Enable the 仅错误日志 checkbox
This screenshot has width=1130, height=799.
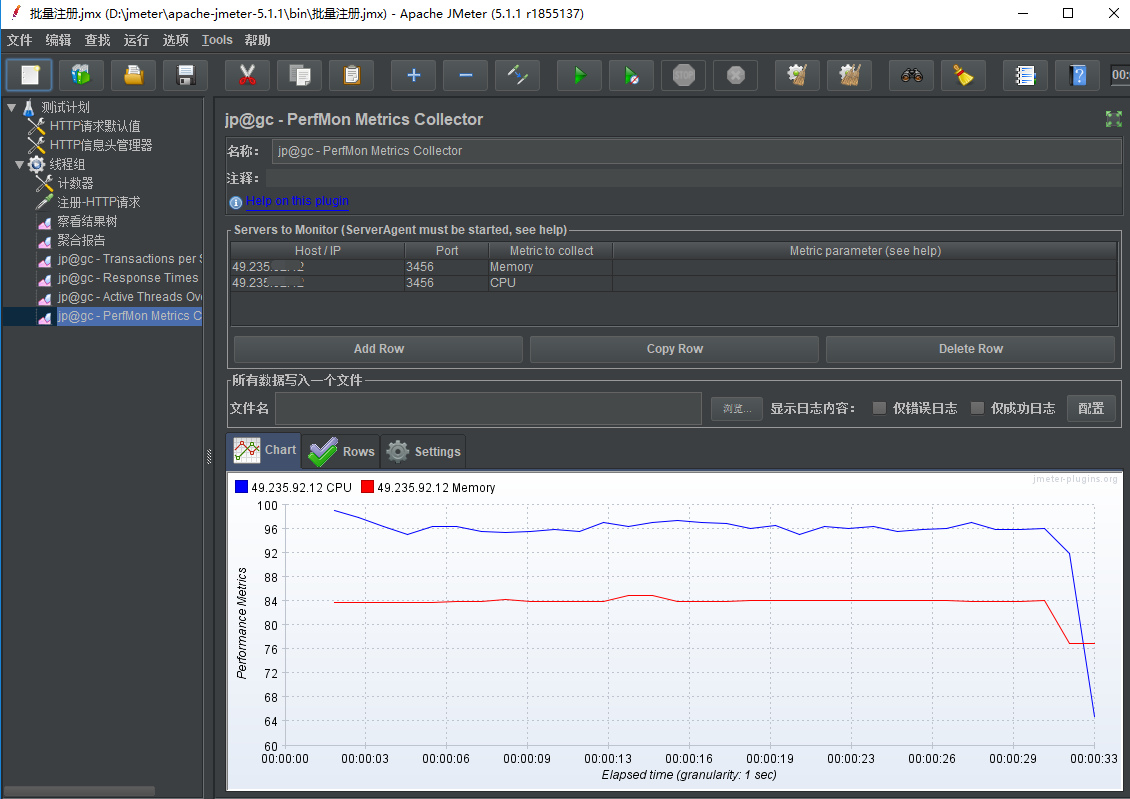click(878, 408)
